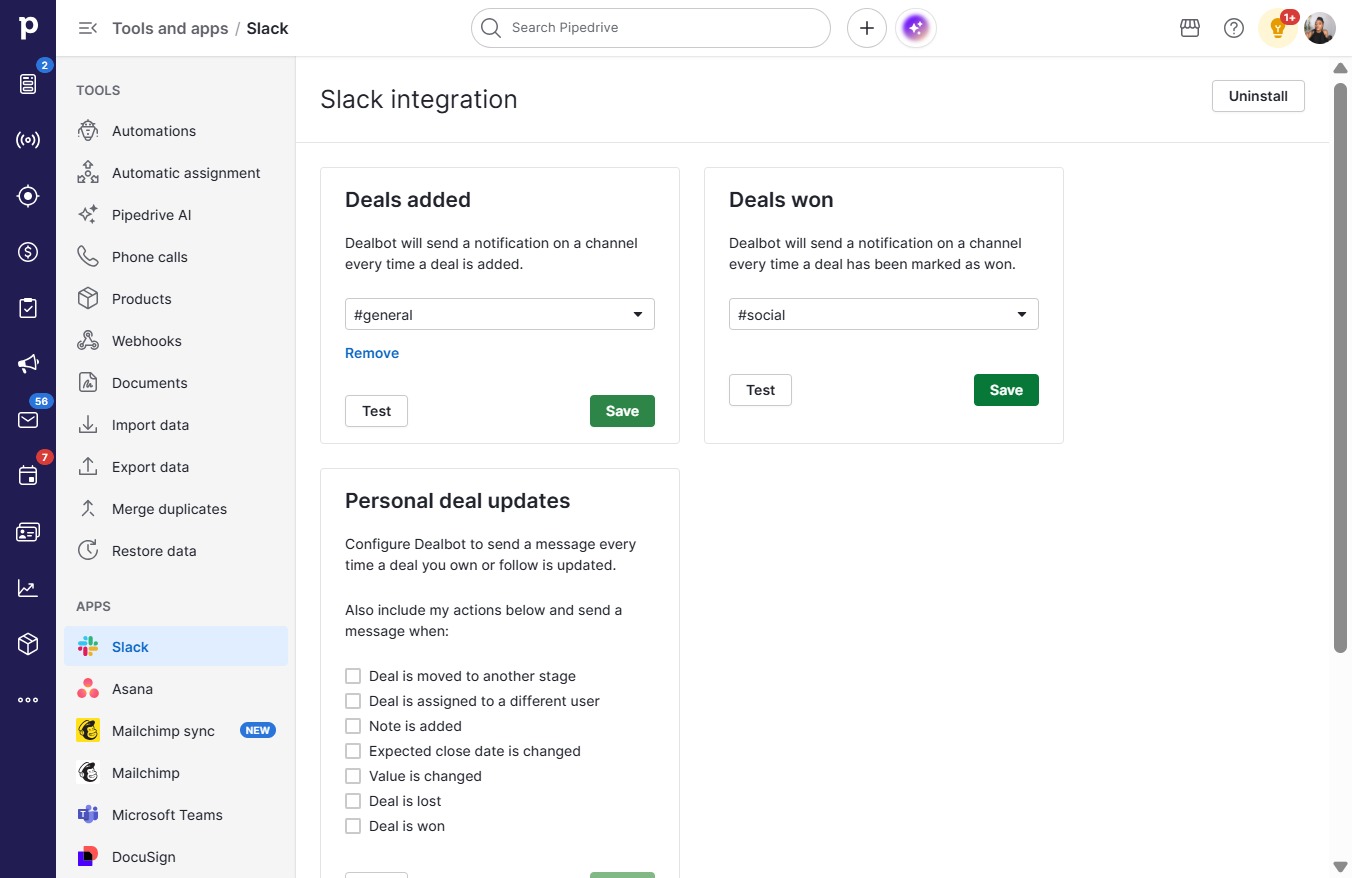Screen dimensions: 1352x878
Task: Open the #general channel dropdown for Deals added
Action: (500, 314)
